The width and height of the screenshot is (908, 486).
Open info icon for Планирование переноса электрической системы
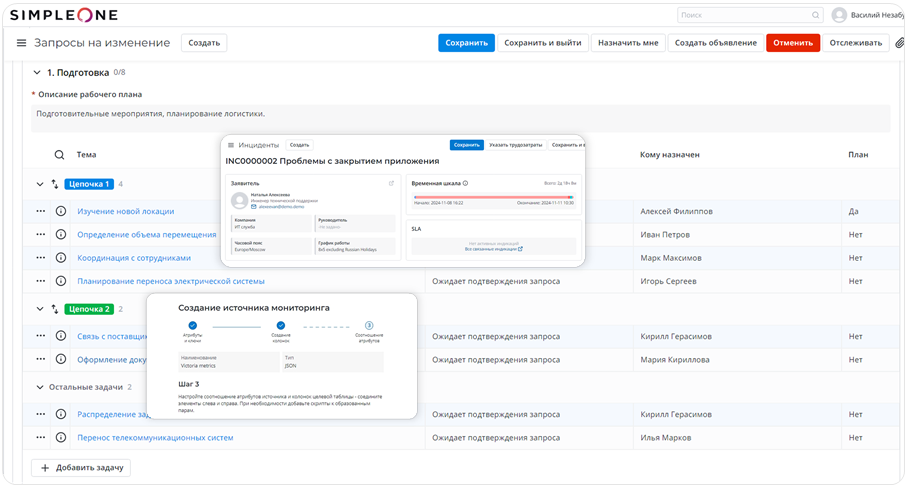pyautogui.click(x=61, y=281)
